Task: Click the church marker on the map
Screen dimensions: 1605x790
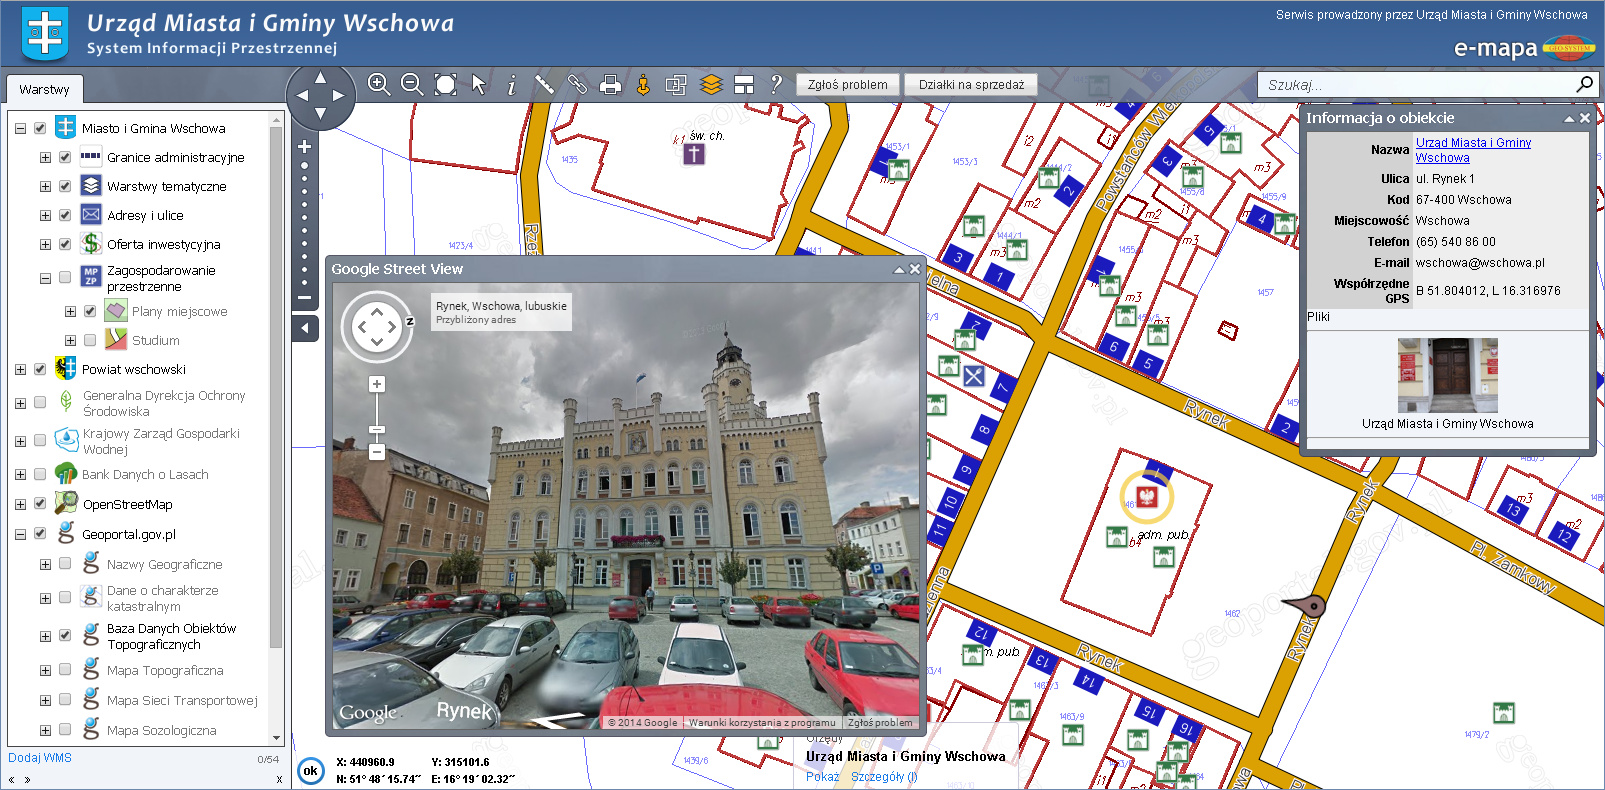Action: pos(694,153)
